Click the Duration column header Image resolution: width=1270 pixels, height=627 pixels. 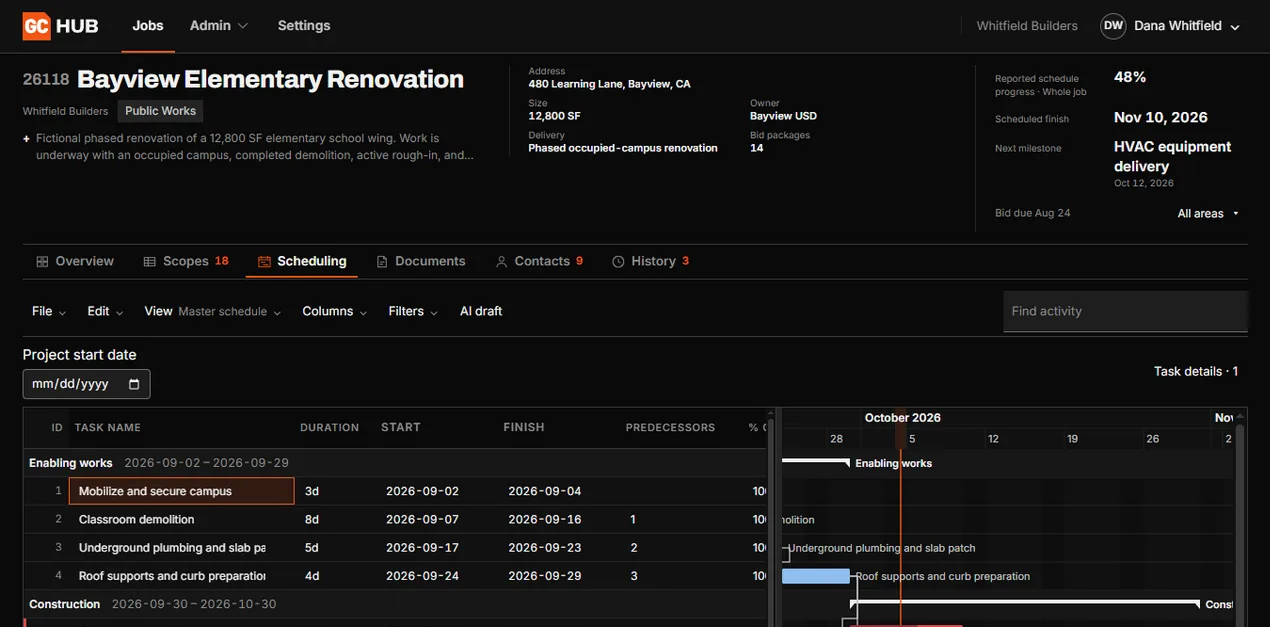point(329,427)
